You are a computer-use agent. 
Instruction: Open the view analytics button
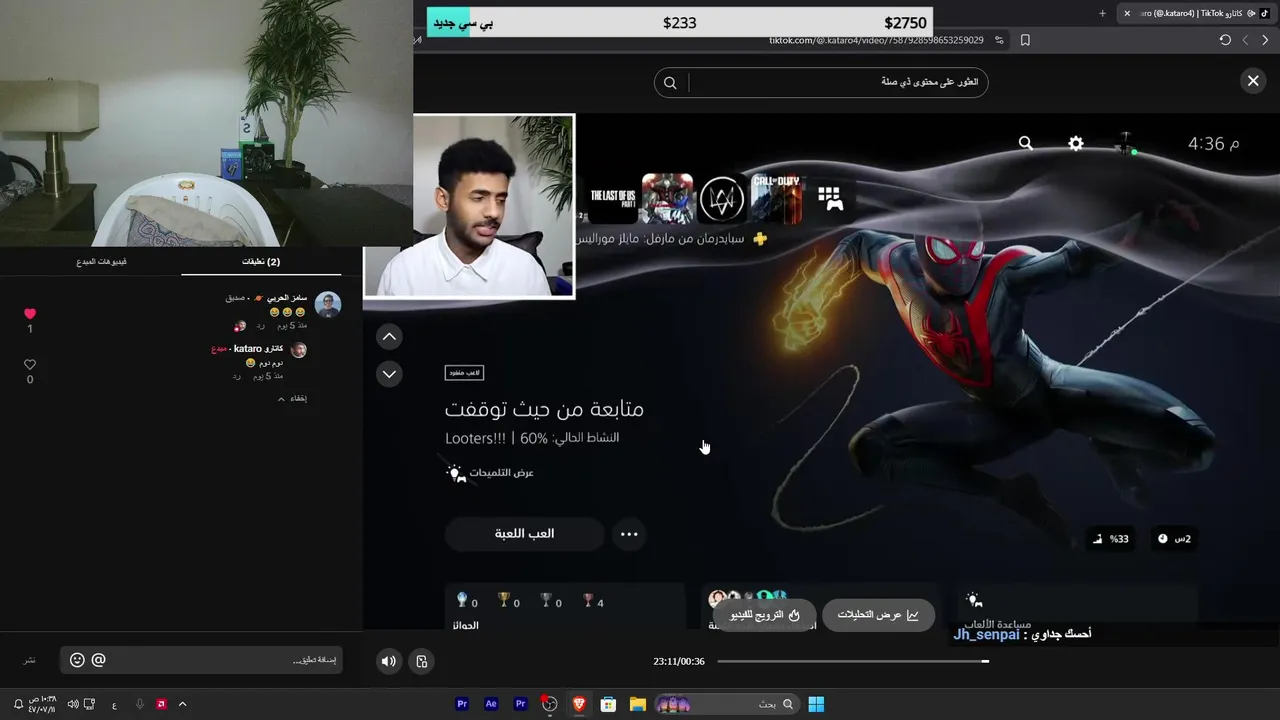878,615
